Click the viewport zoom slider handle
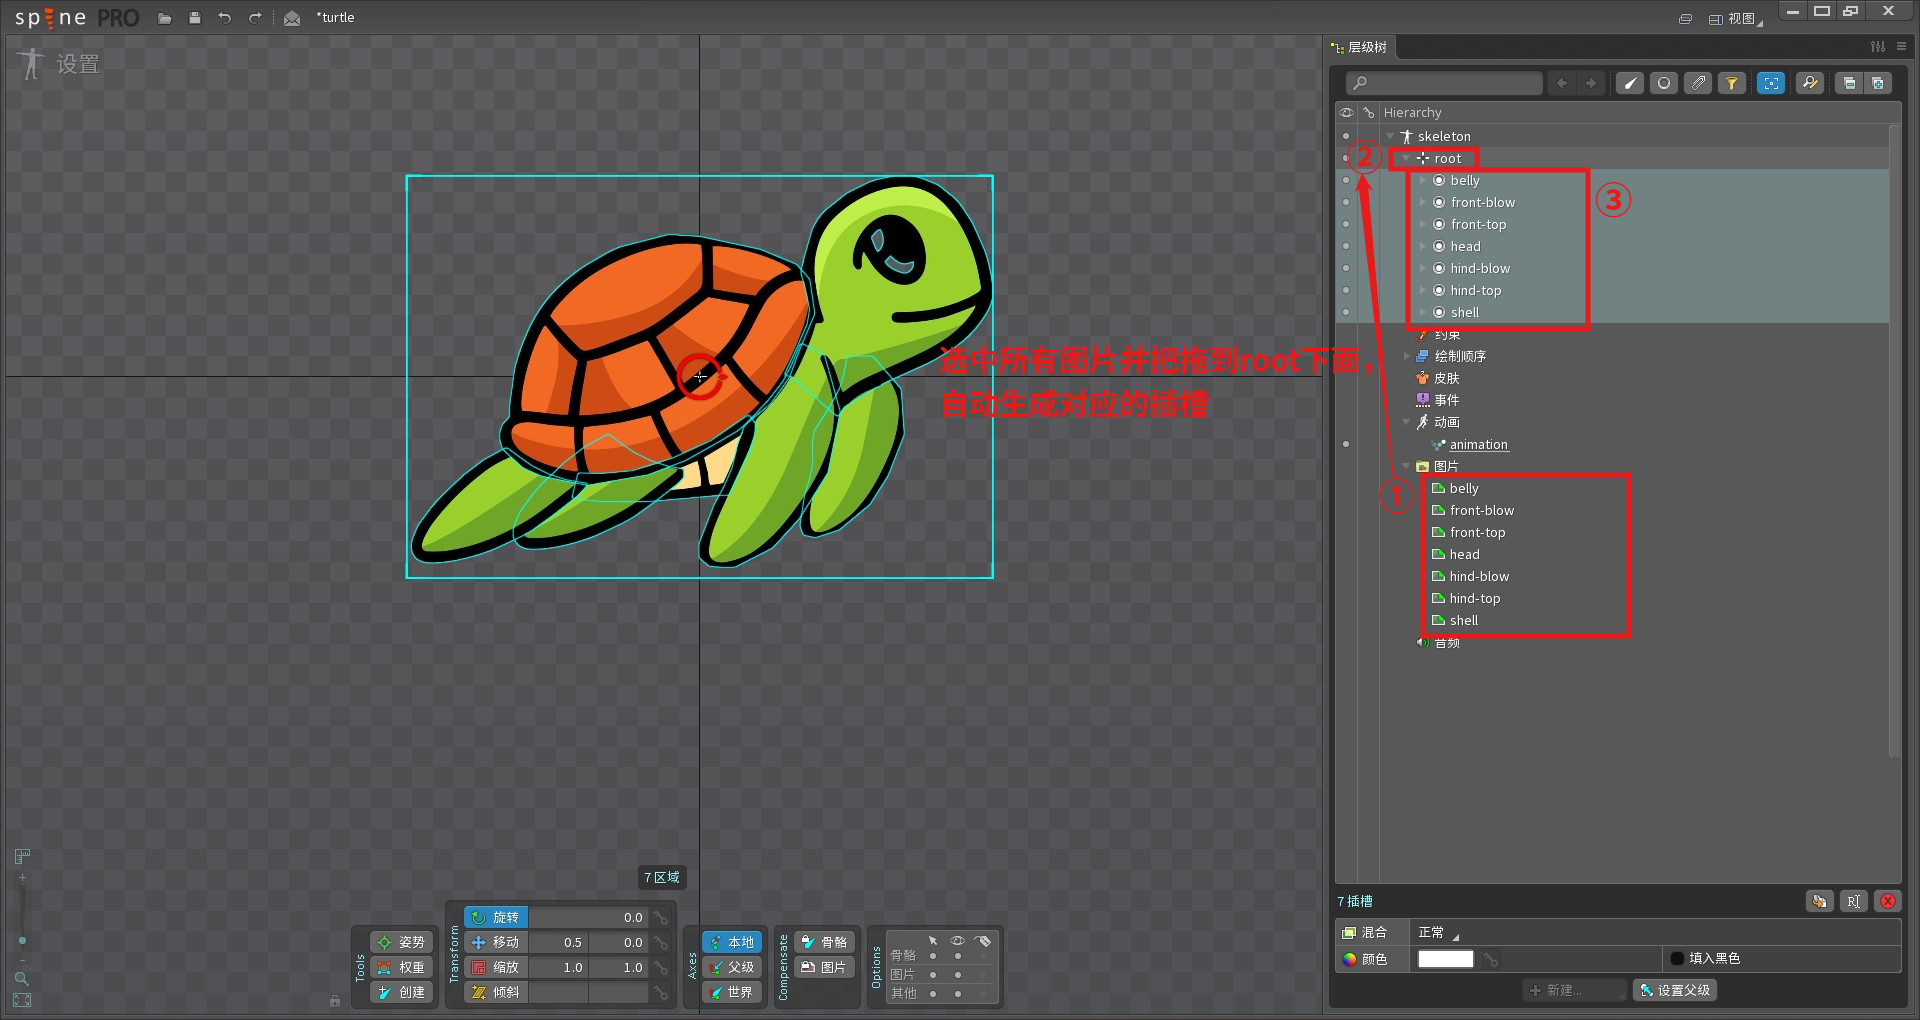This screenshot has height=1020, width=1920. pos(22,940)
